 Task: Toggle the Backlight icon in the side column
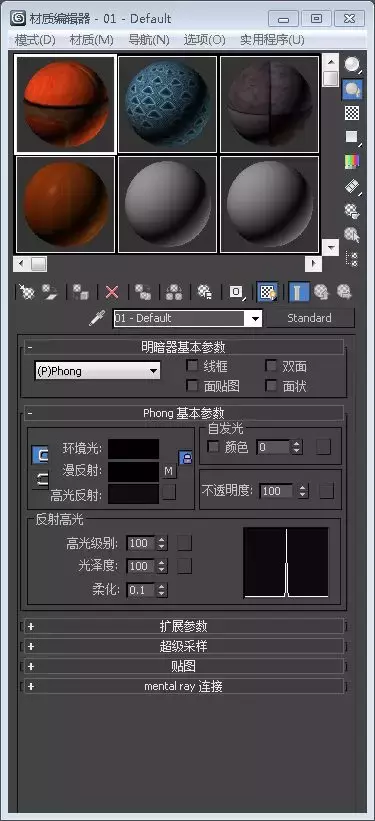pos(352,90)
